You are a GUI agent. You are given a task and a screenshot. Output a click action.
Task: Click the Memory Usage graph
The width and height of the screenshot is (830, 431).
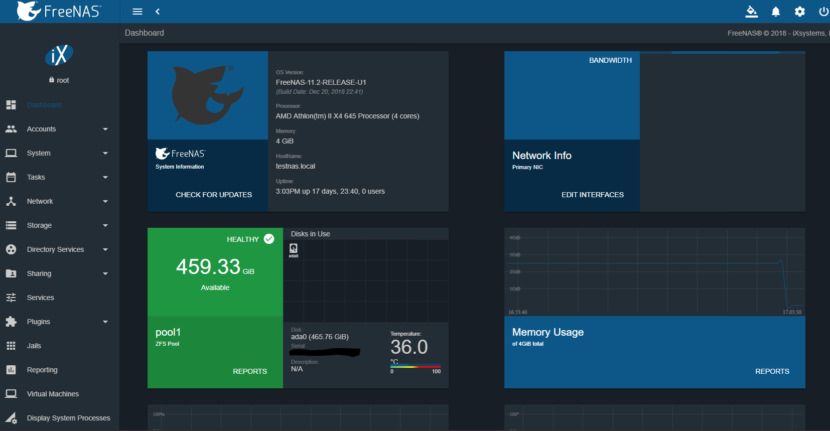[x=655, y=272]
